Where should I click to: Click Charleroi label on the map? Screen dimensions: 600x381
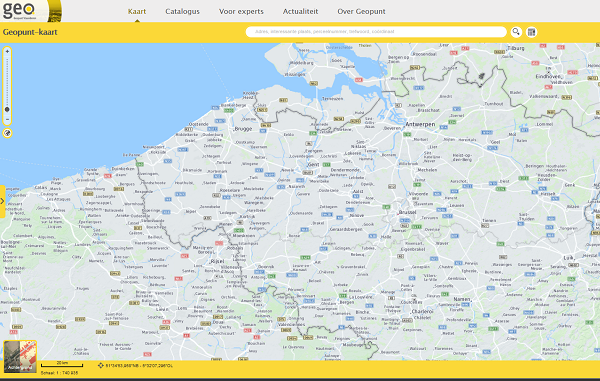[422, 311]
